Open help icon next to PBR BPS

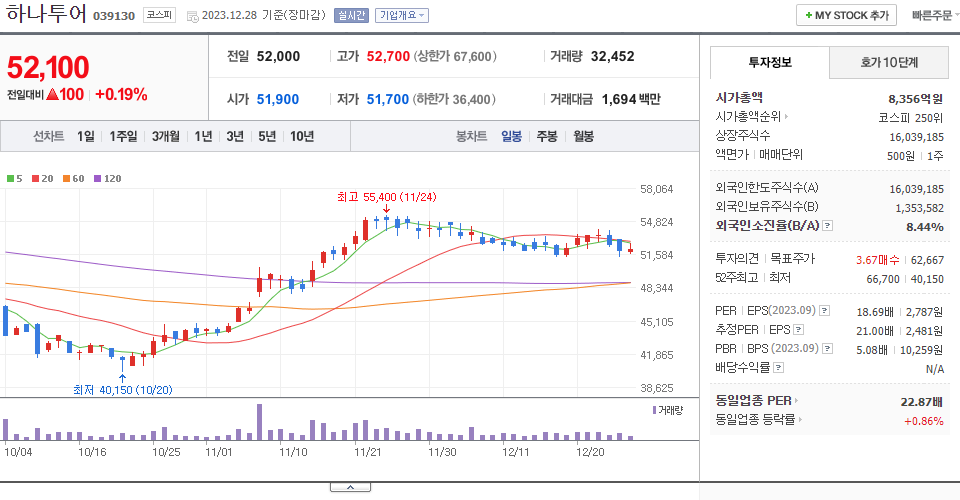827,349
